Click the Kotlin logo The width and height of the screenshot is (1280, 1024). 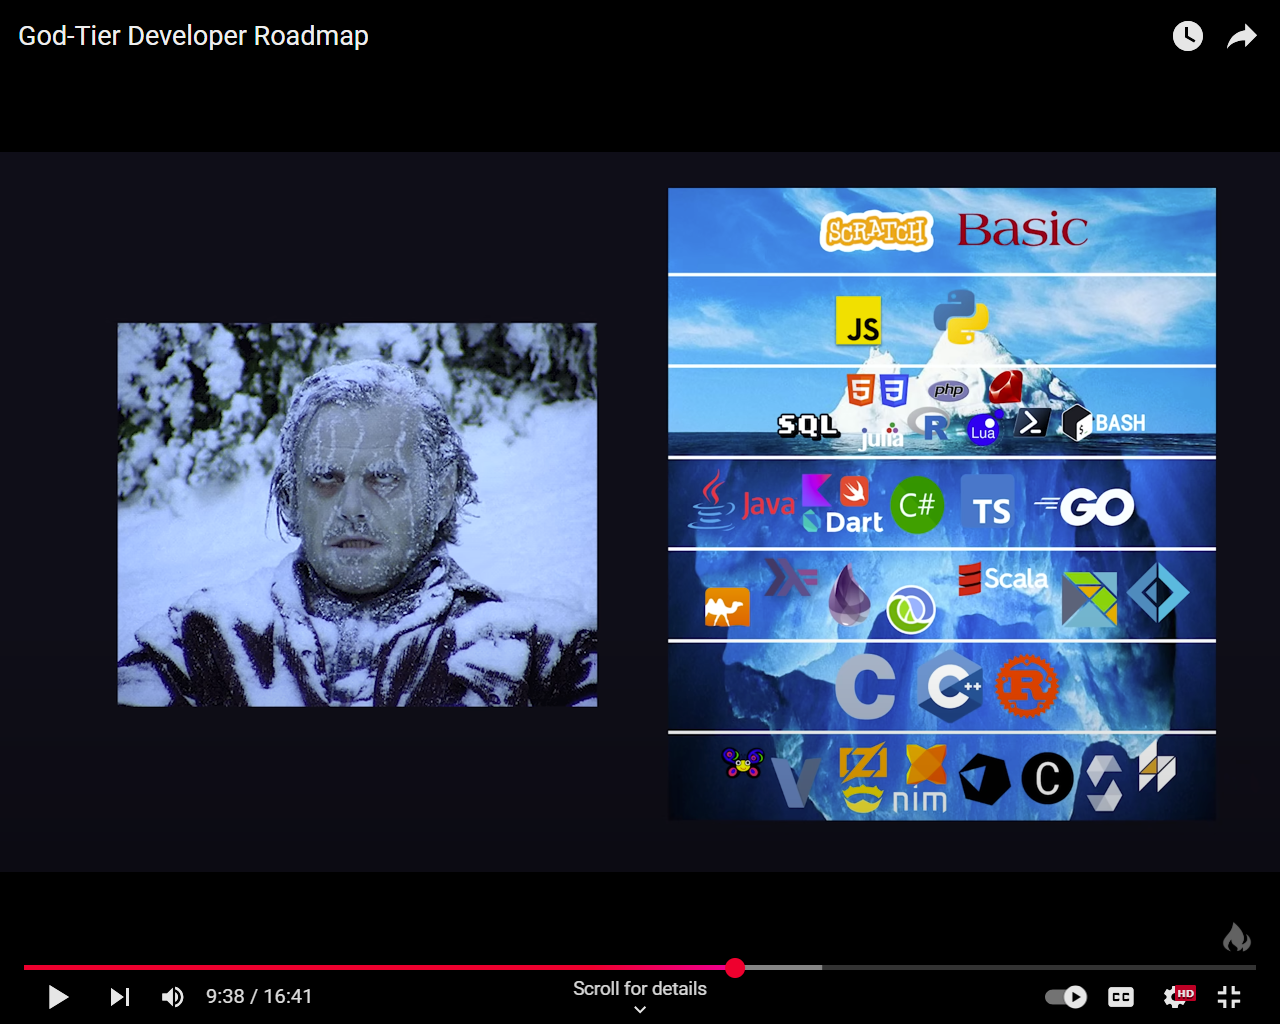(816, 490)
